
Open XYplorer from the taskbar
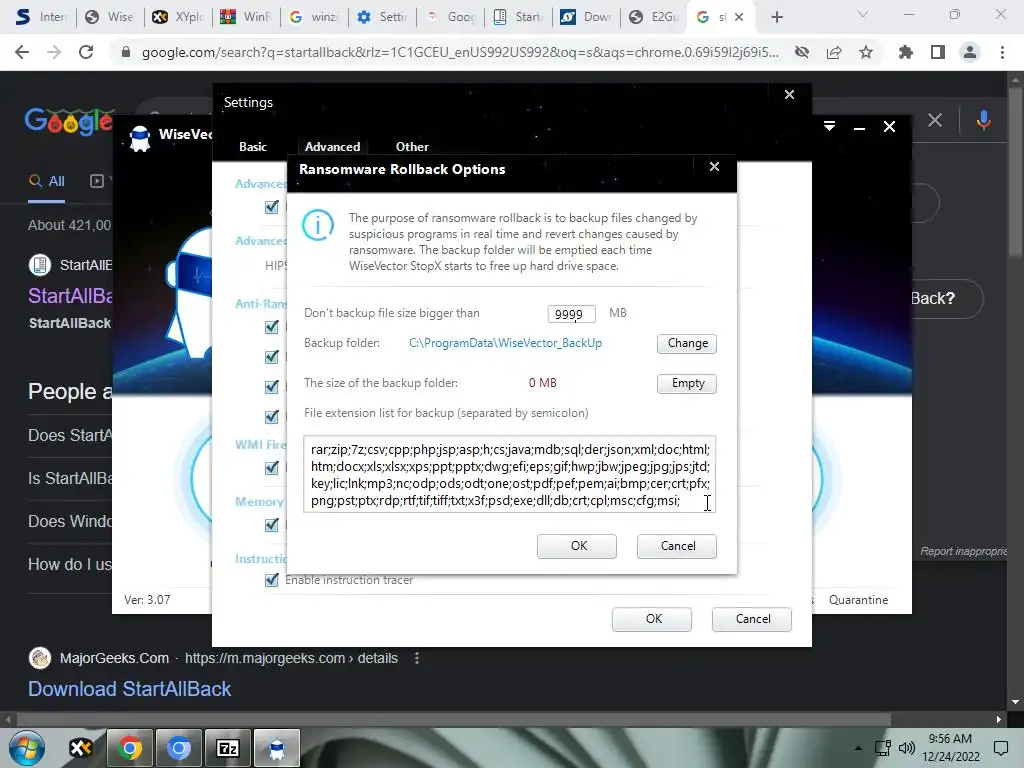pos(81,748)
